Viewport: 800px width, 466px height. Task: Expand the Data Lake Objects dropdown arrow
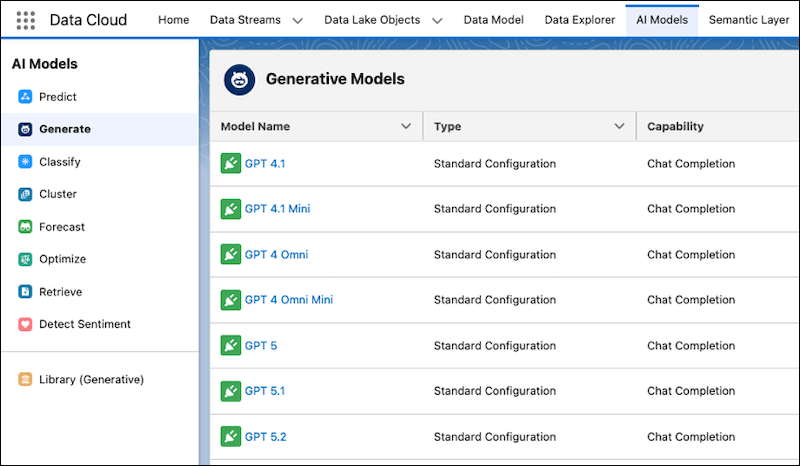(437, 21)
